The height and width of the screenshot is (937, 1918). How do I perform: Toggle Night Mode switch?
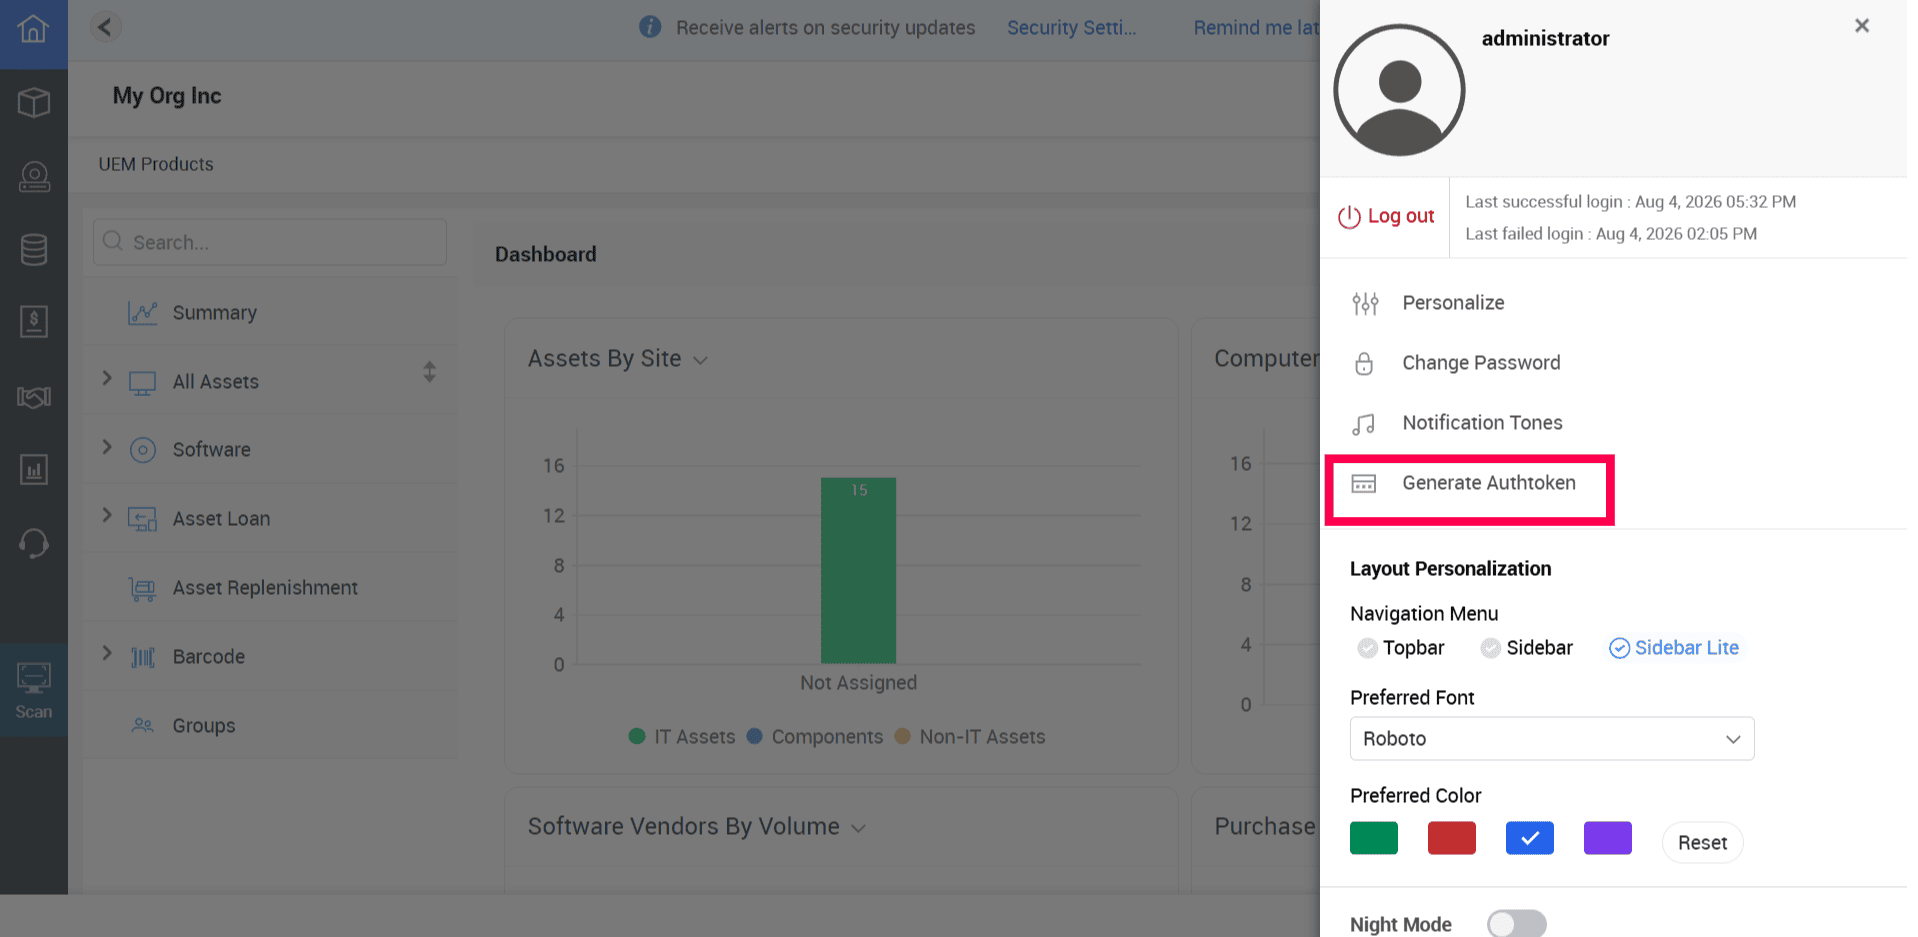(x=1516, y=923)
